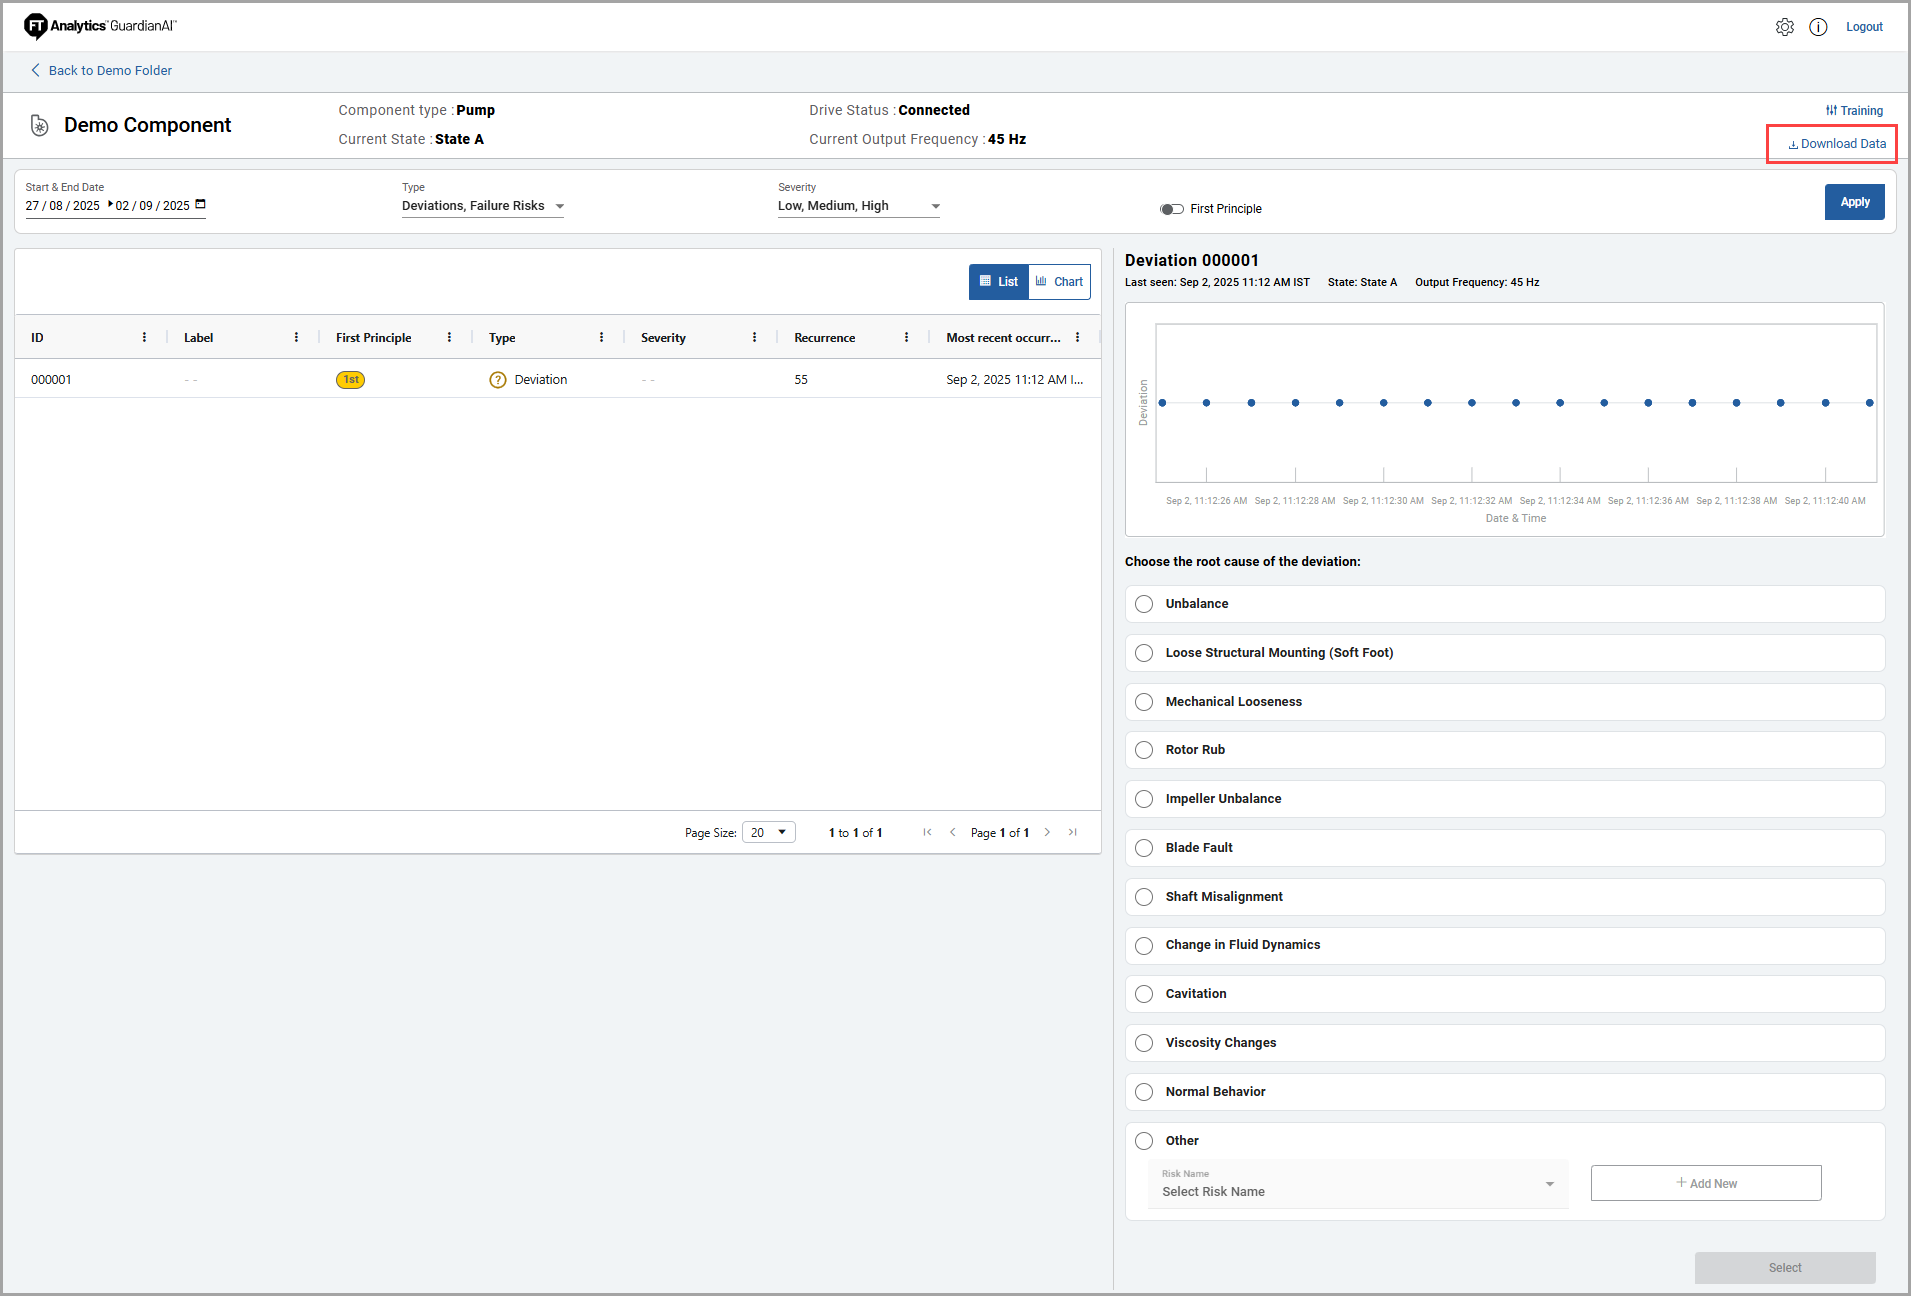Toggle the First Principle switch
Image resolution: width=1911 pixels, height=1296 pixels.
(1171, 209)
